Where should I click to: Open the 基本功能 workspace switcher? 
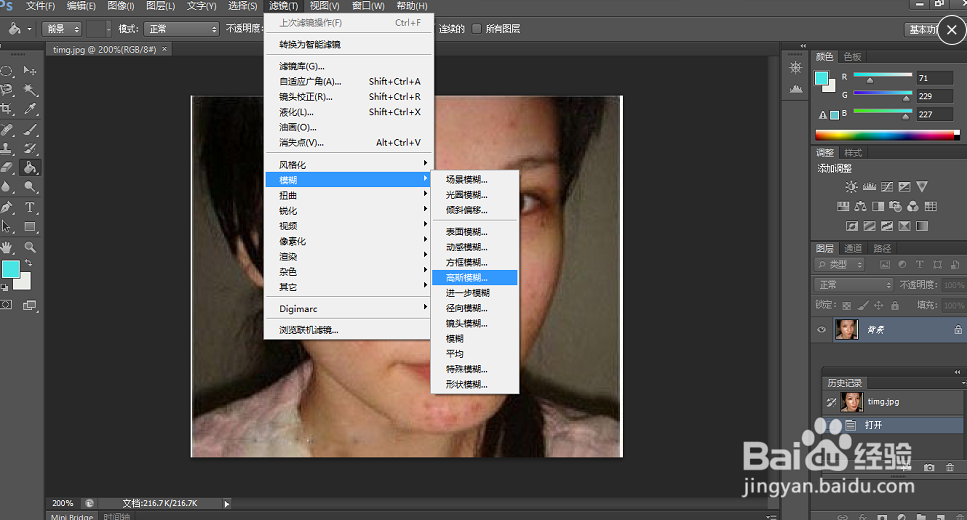coord(921,29)
